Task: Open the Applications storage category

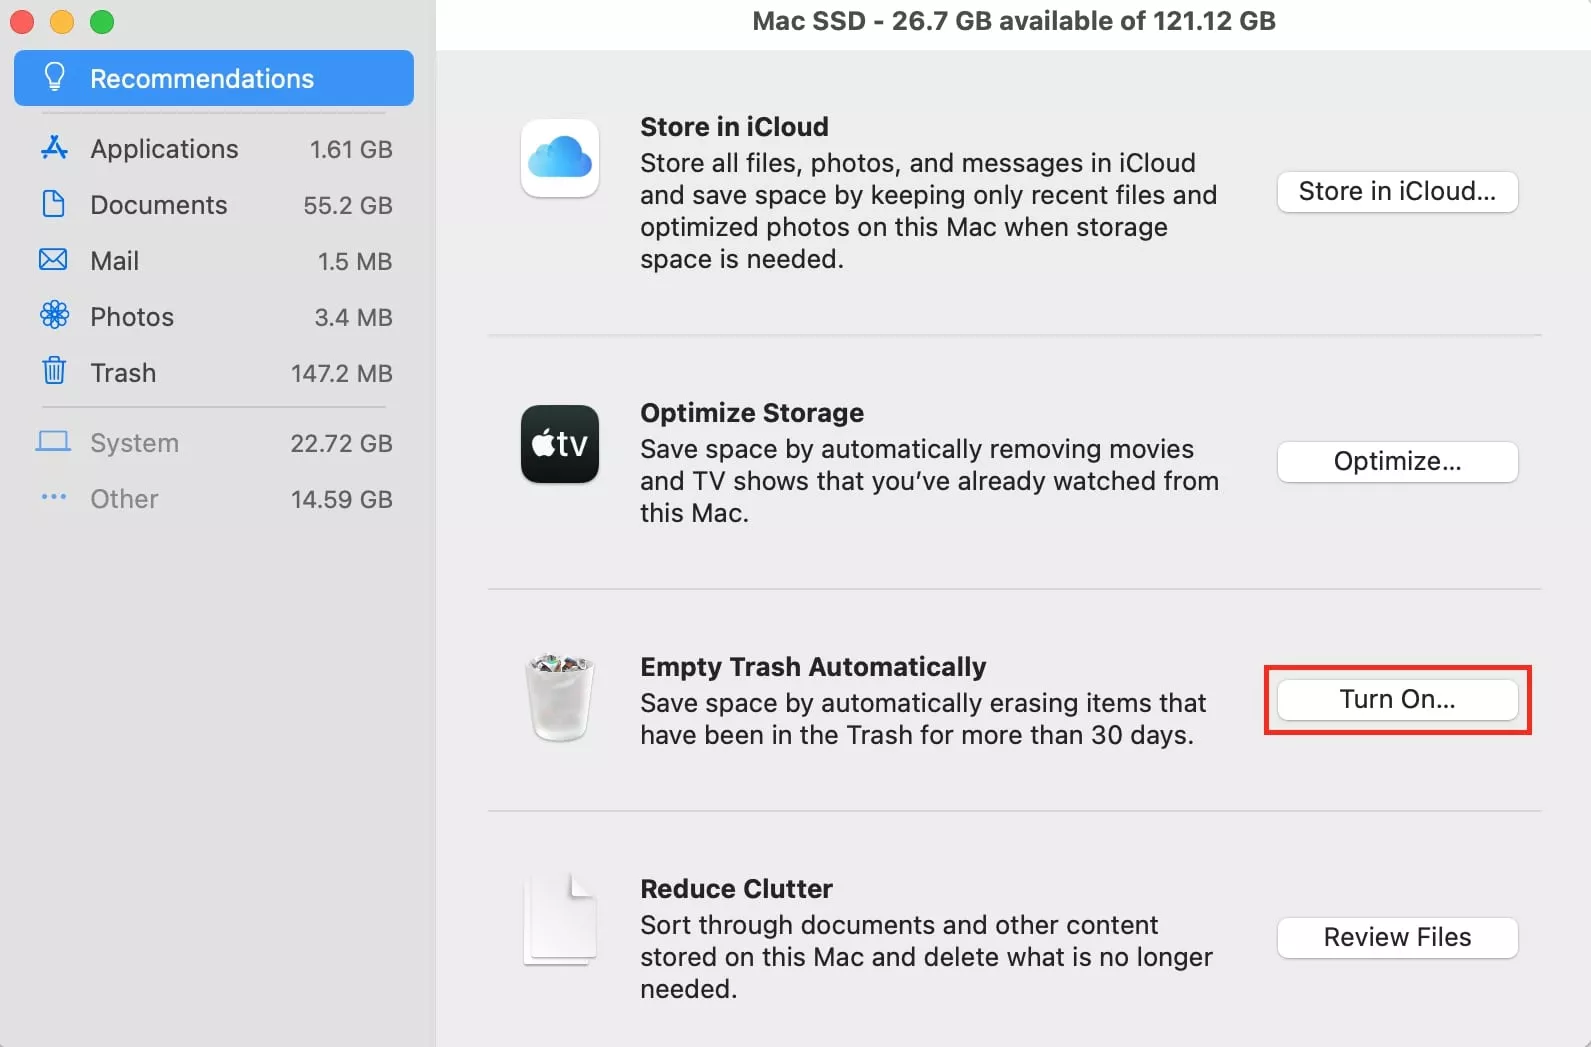Action: (214, 149)
